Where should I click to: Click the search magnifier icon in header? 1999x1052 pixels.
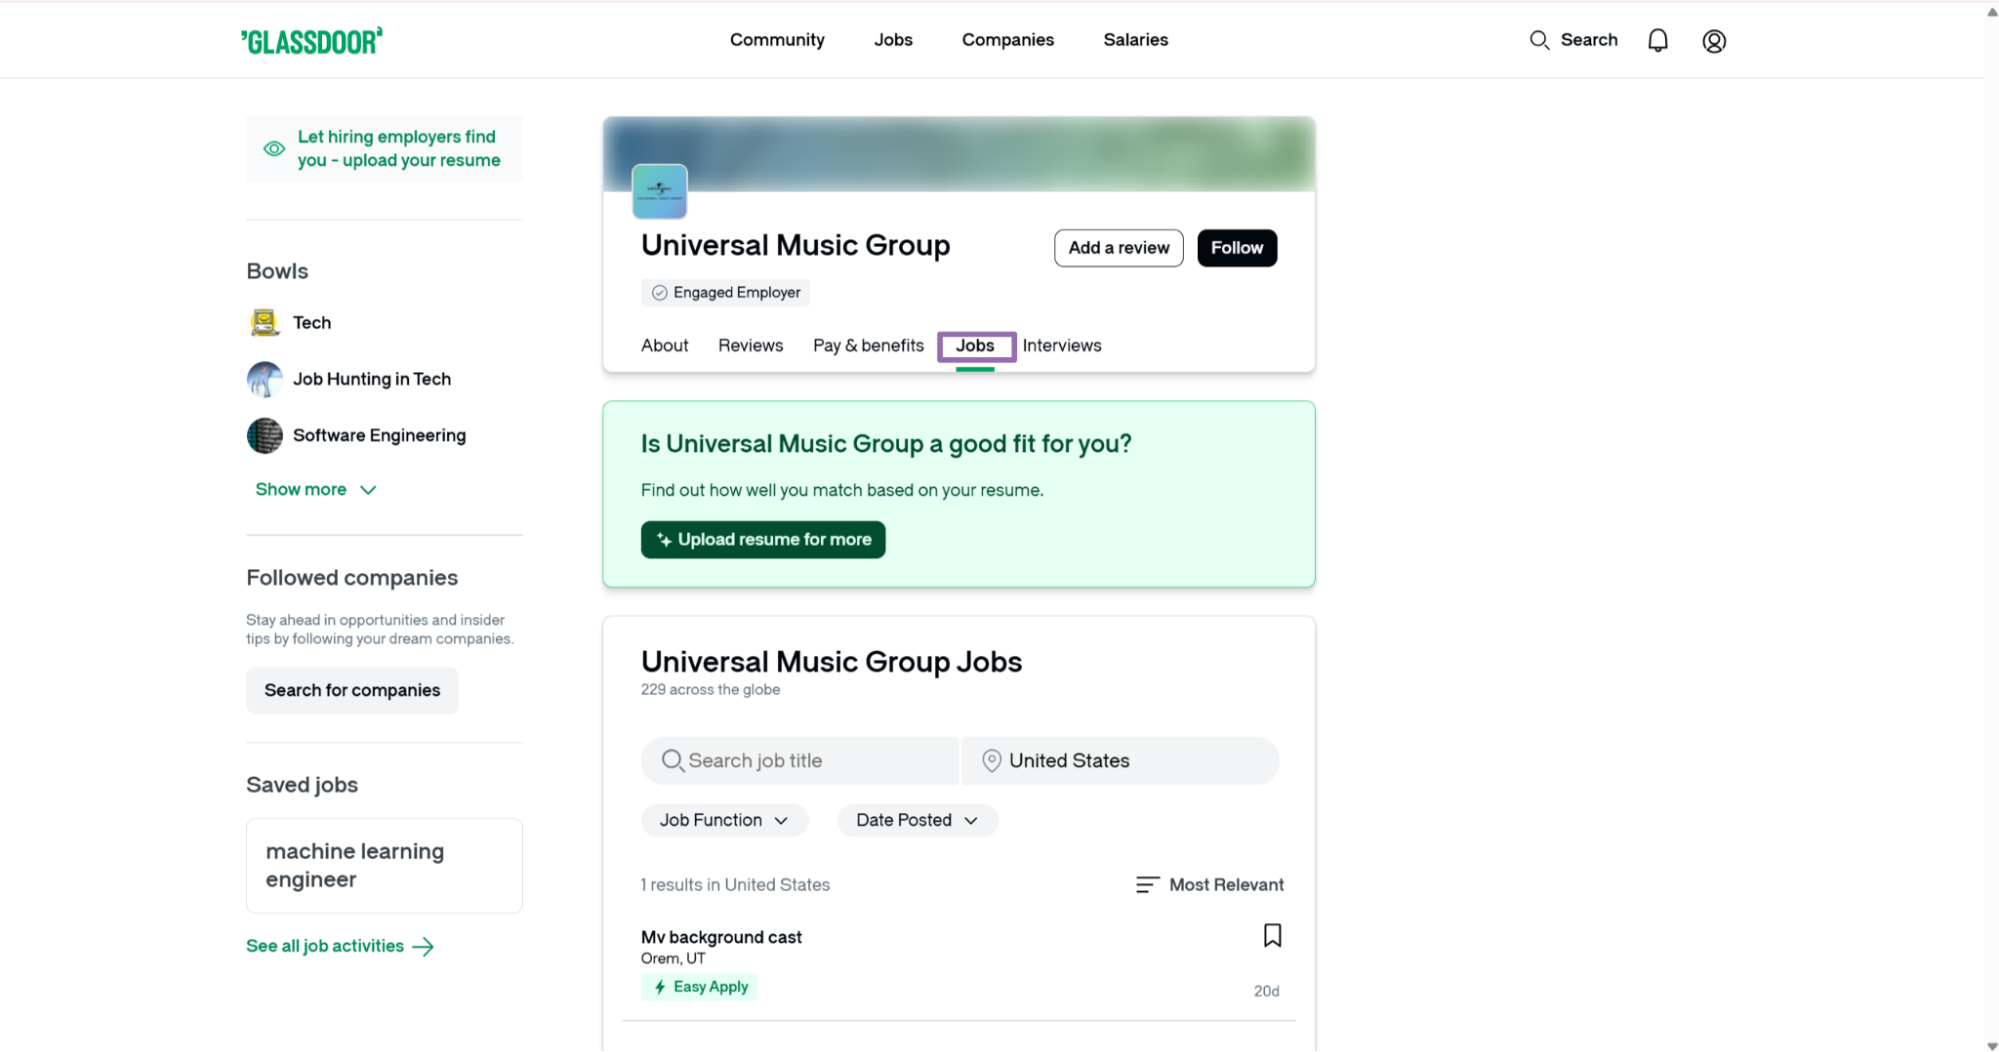point(1539,40)
